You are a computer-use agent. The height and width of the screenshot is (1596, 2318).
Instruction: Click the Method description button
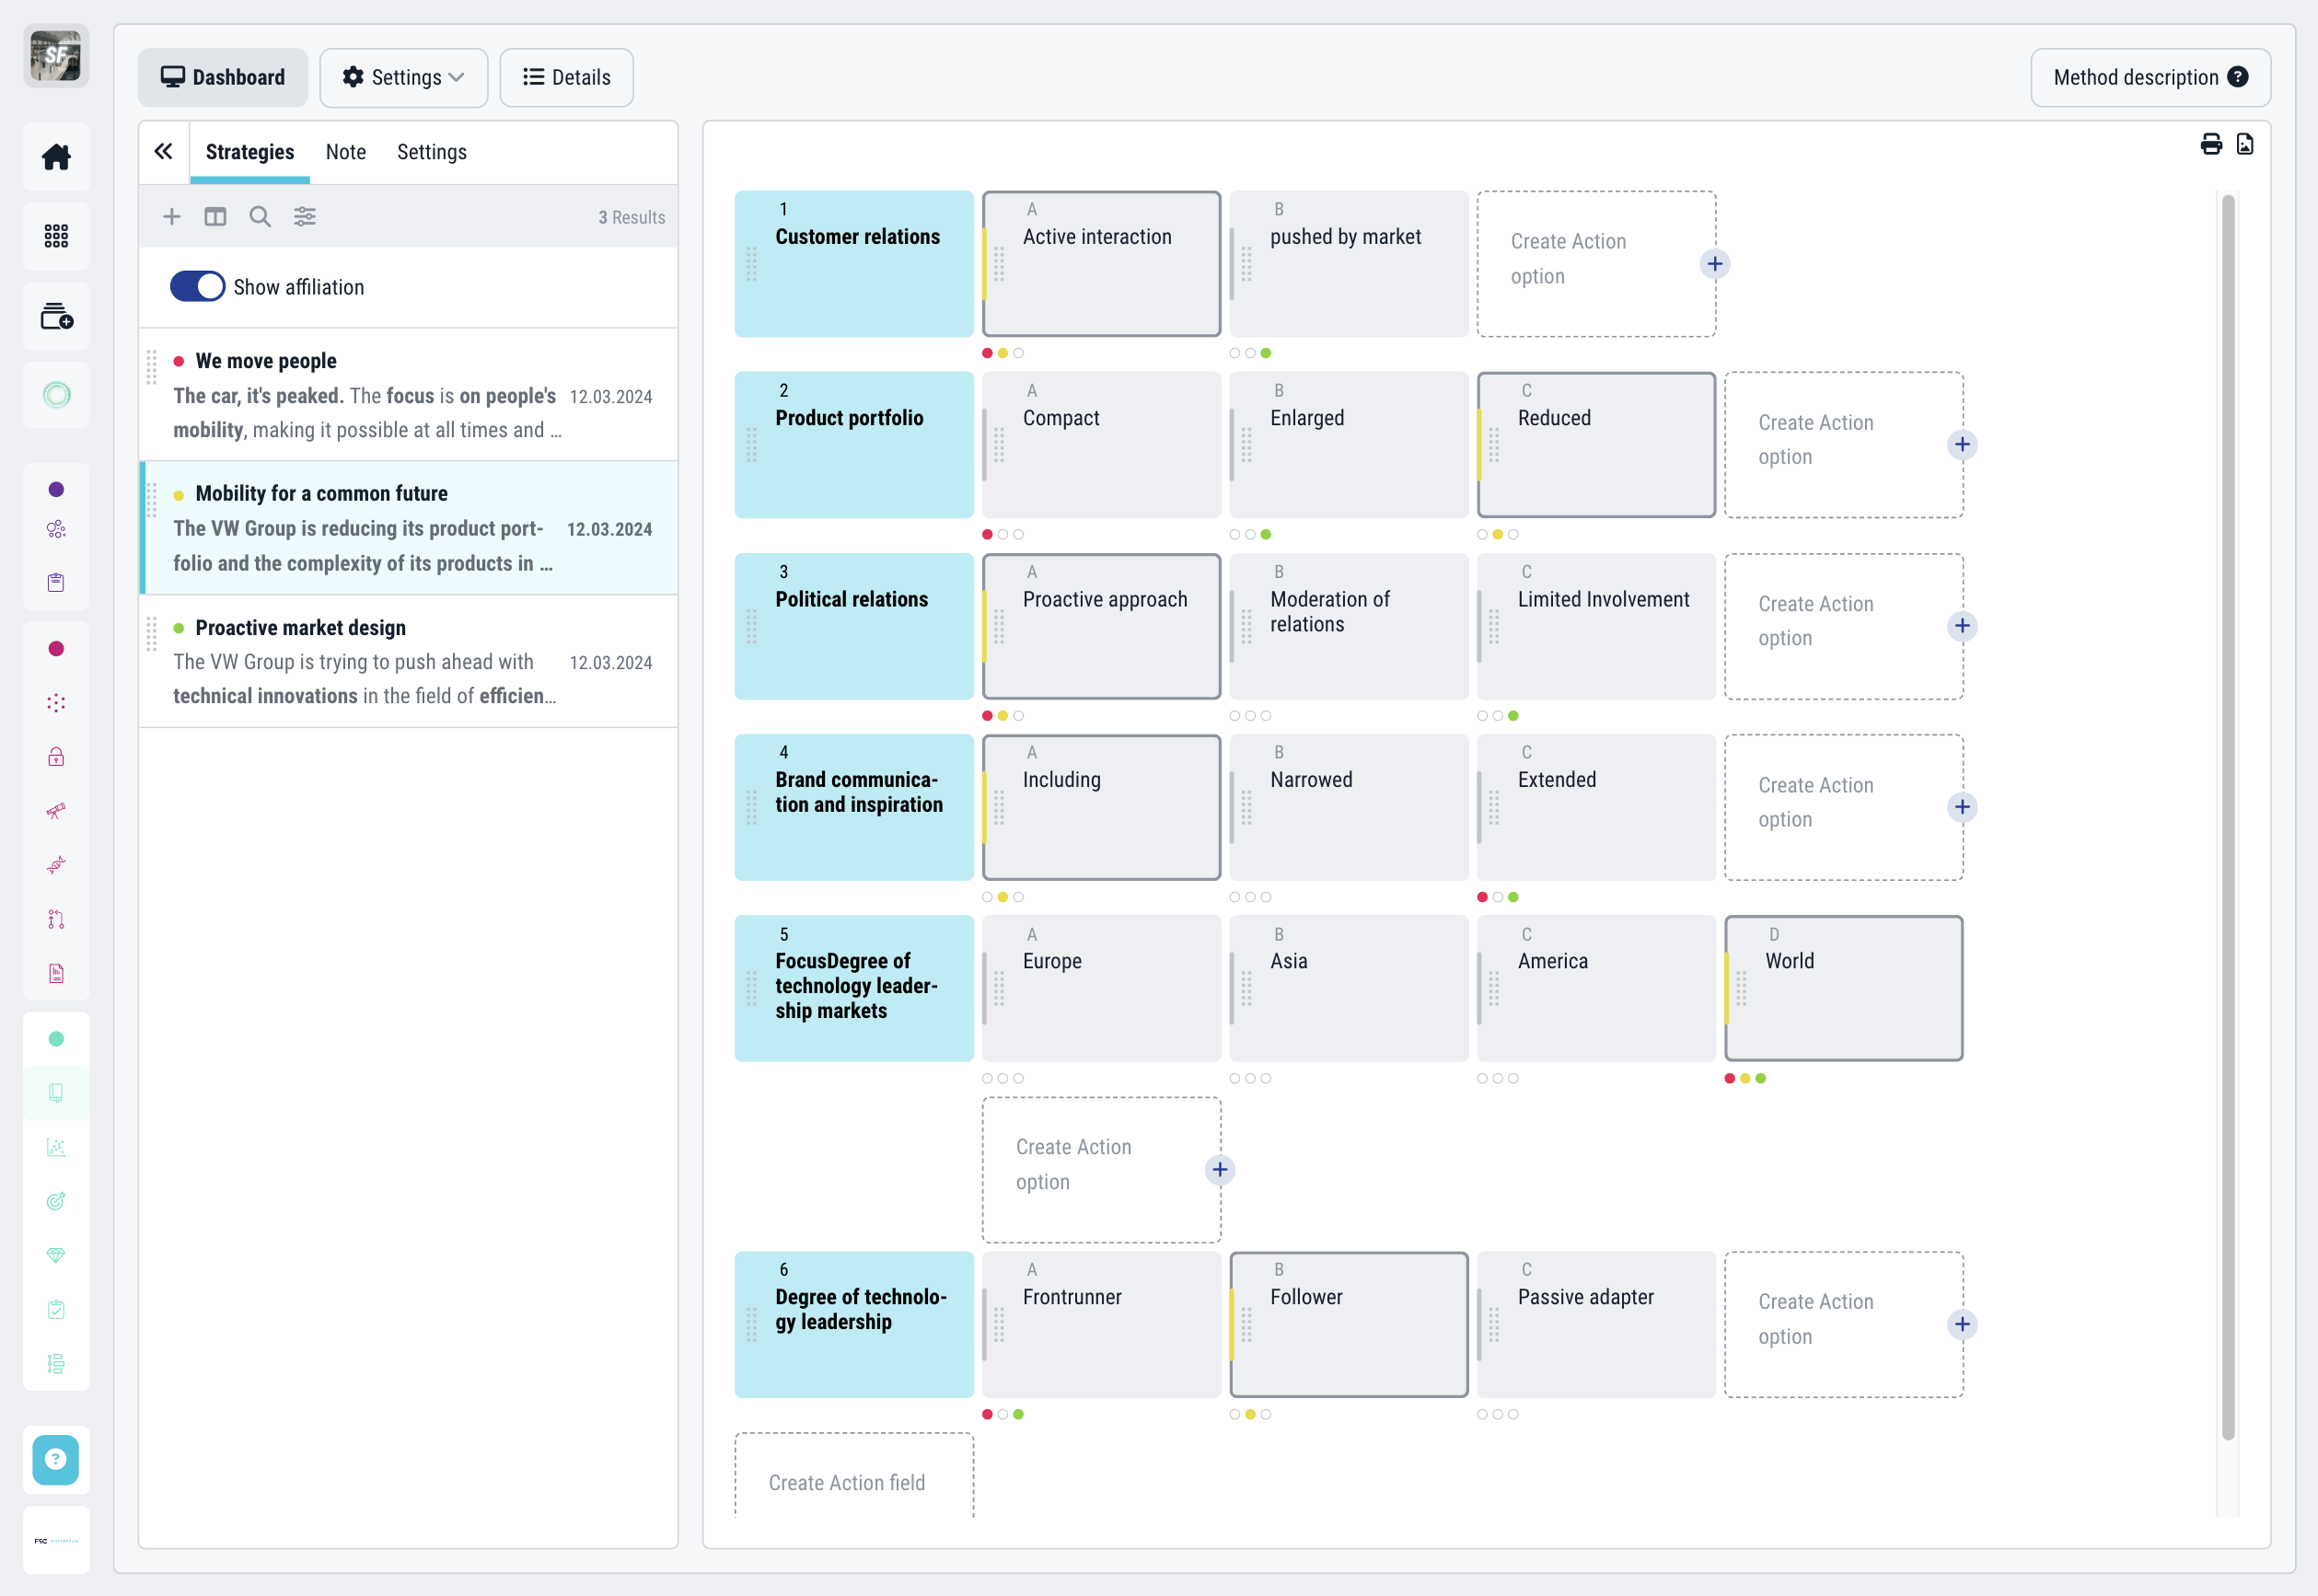pos(2151,77)
